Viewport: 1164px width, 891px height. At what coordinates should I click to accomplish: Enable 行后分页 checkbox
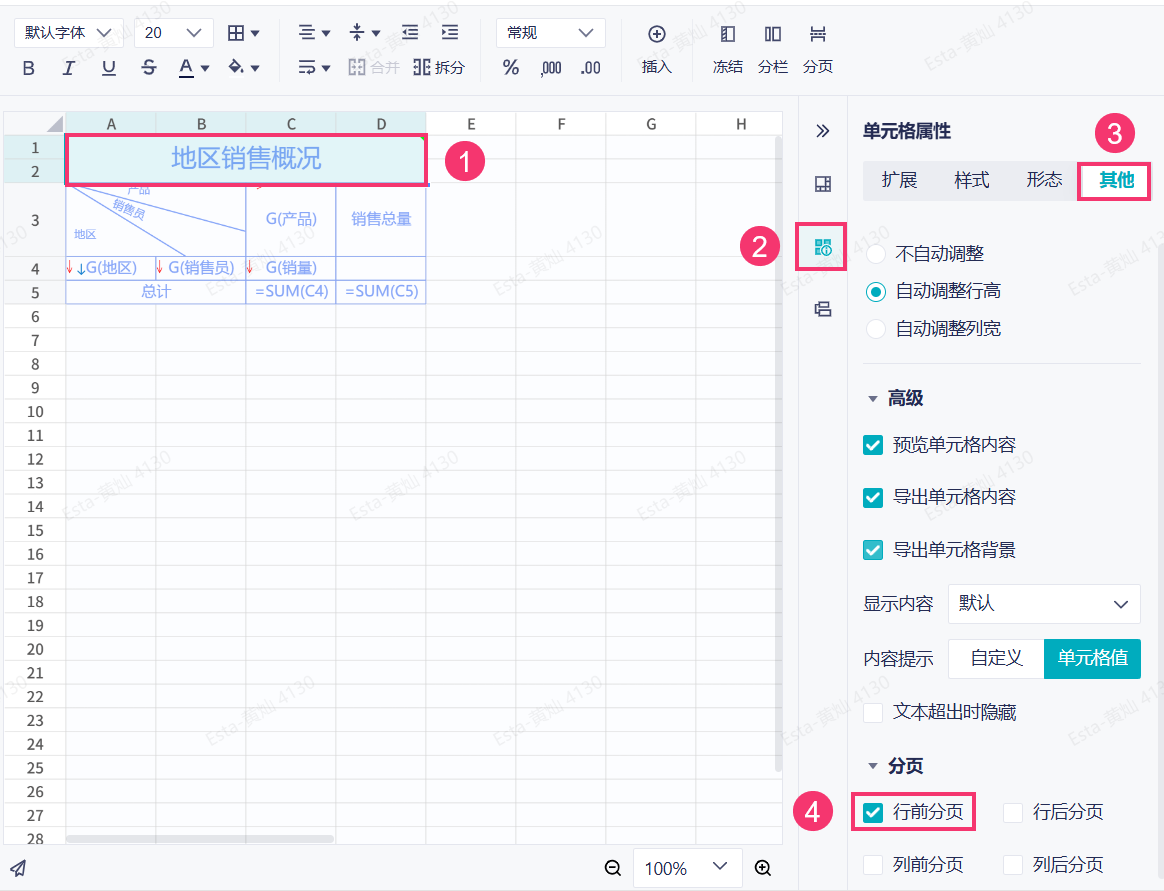coord(1013,812)
